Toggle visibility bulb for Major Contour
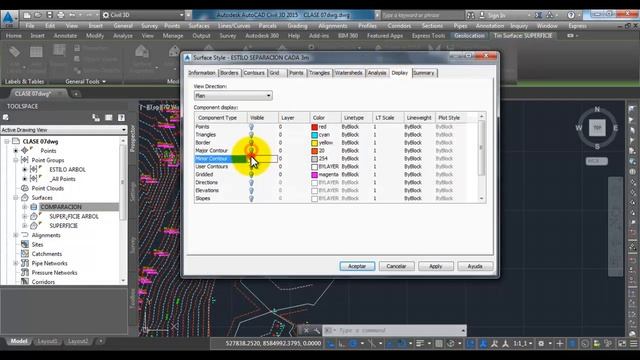Screen dimensions: 640x360 point(251,151)
